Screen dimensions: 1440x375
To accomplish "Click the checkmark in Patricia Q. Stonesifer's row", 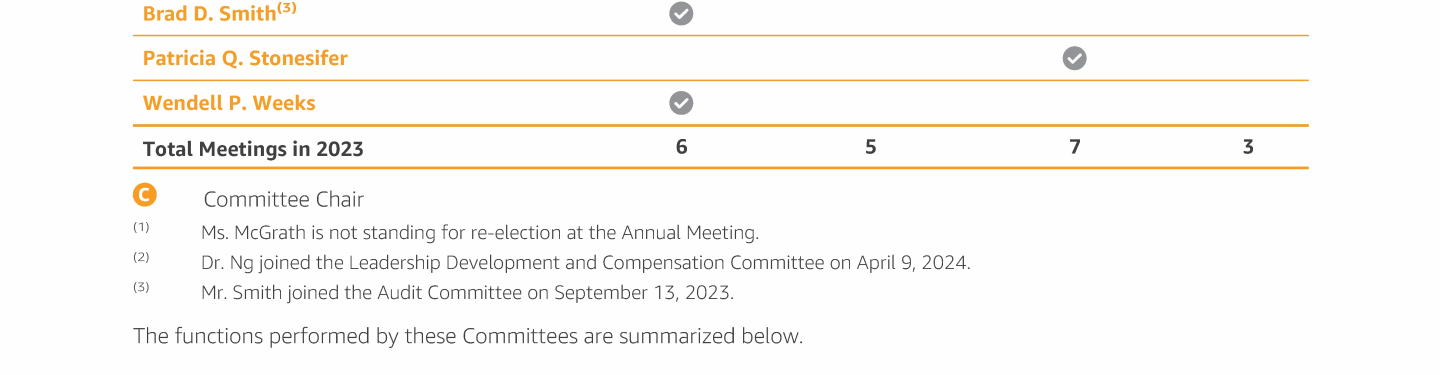I will pyautogui.click(x=1074, y=59).
